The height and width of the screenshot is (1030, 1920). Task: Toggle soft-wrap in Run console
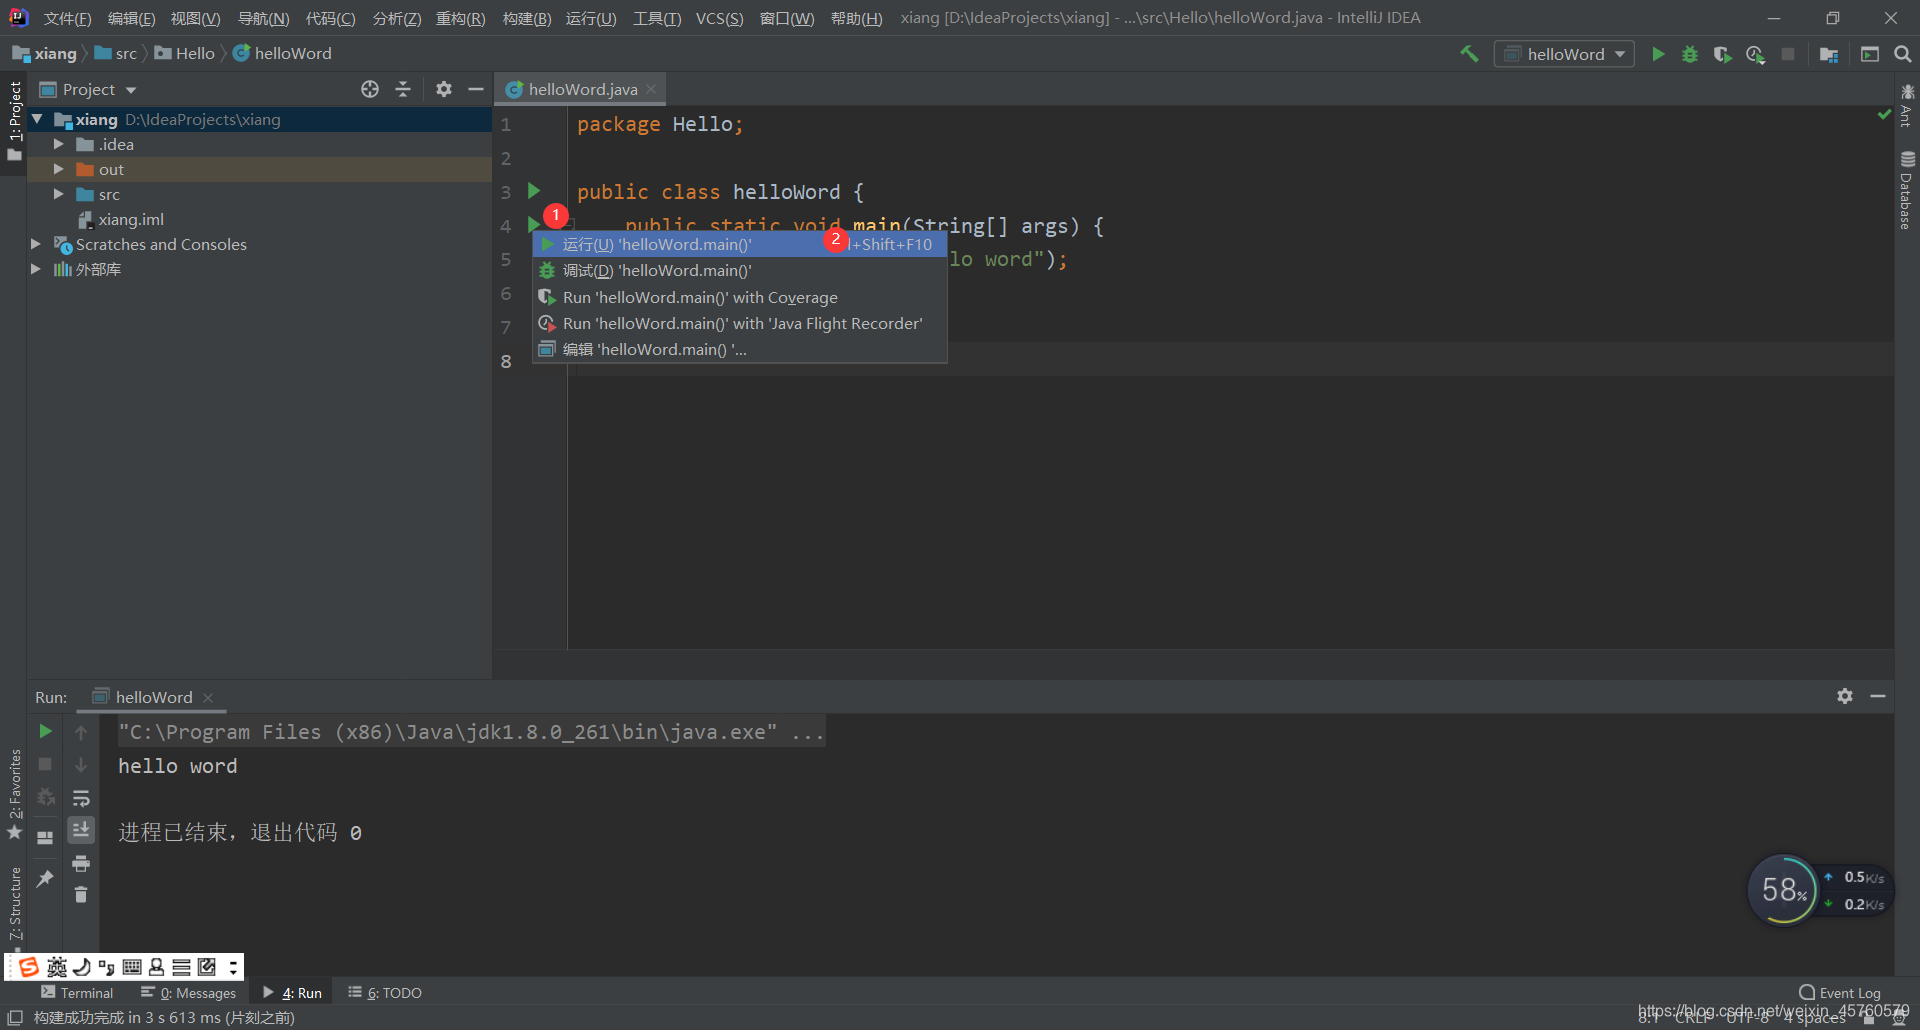point(81,798)
